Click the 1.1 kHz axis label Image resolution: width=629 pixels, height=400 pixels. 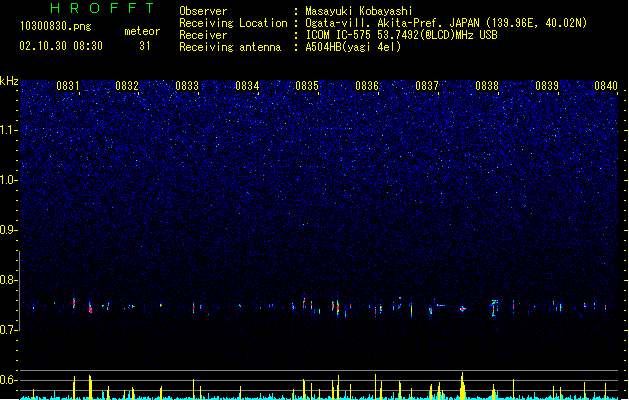8,130
